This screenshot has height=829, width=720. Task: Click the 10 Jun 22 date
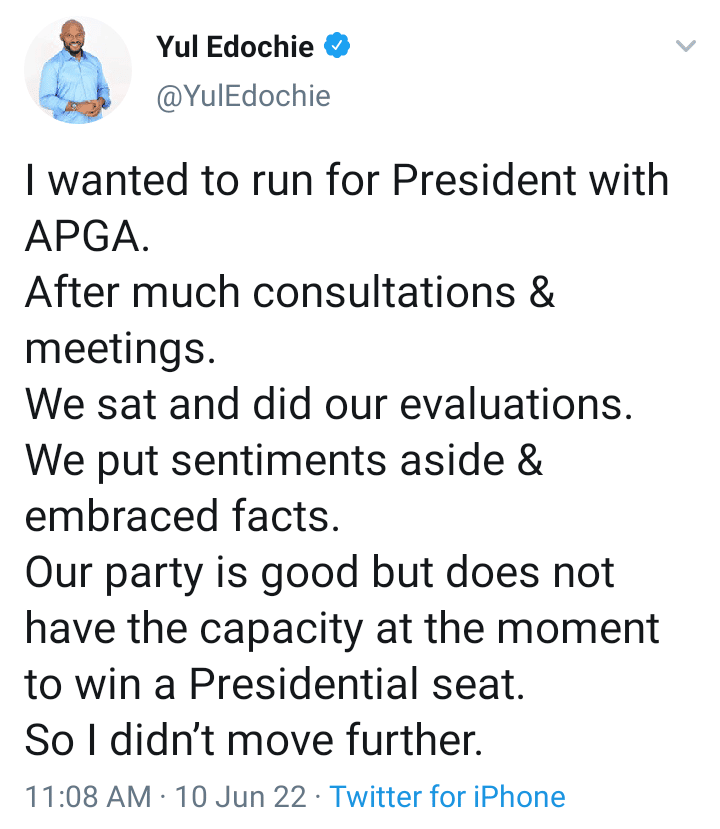click(241, 797)
